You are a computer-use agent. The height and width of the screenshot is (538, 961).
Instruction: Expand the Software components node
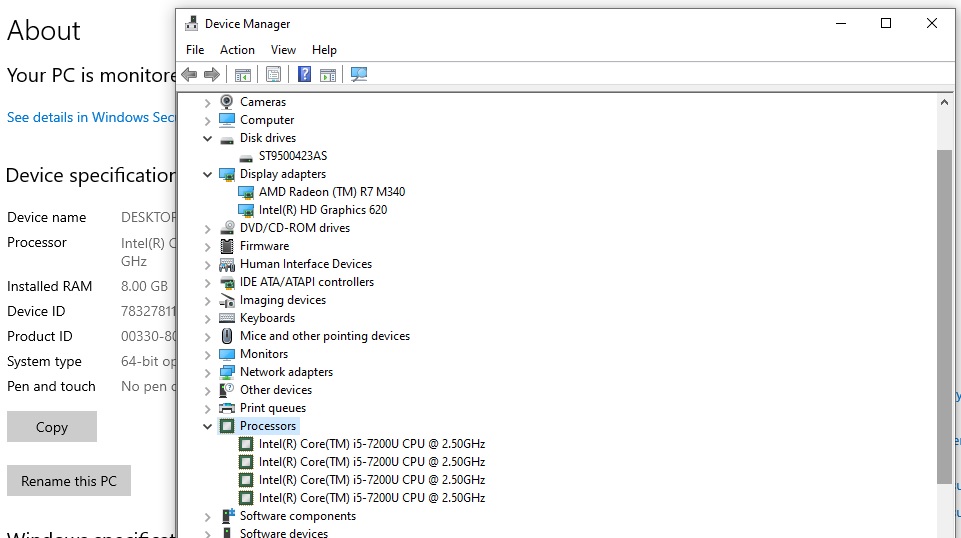click(x=207, y=517)
